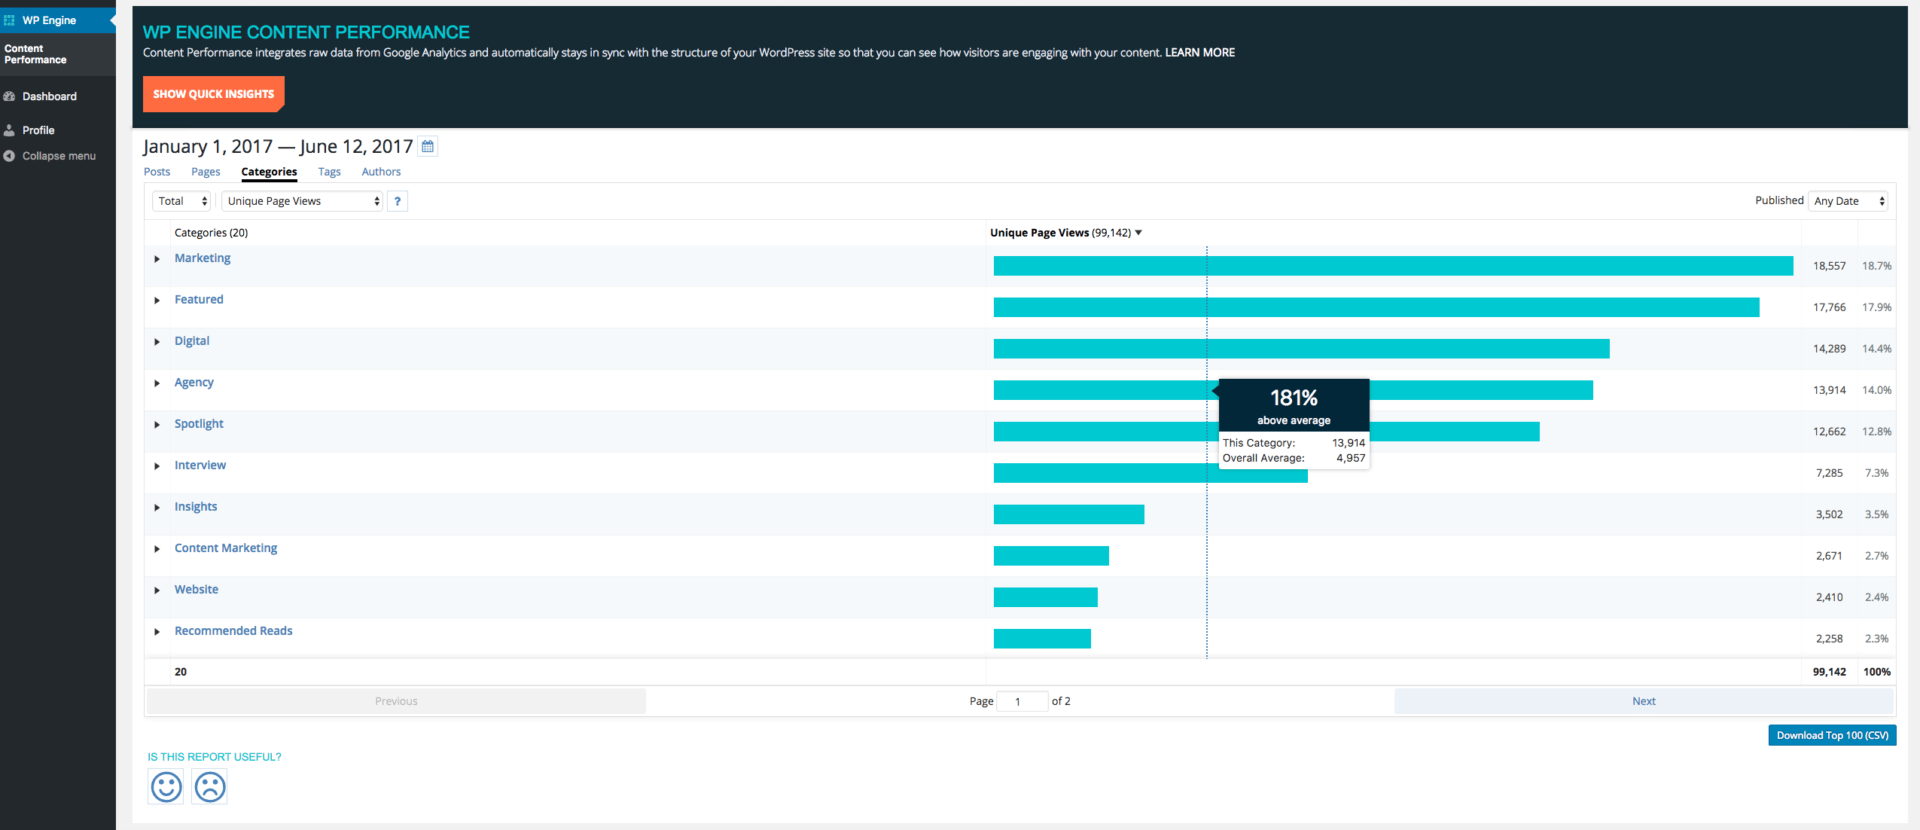Expand the Marketing category row
This screenshot has width=1920, height=830.
point(157,259)
